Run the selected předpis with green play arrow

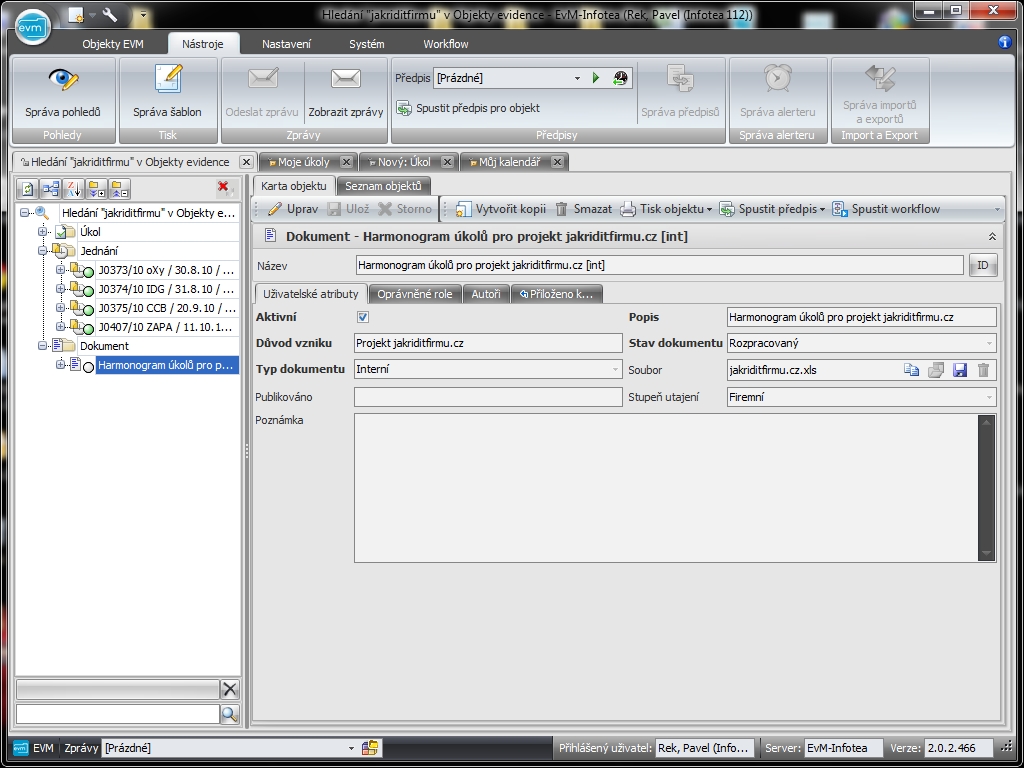click(x=596, y=78)
